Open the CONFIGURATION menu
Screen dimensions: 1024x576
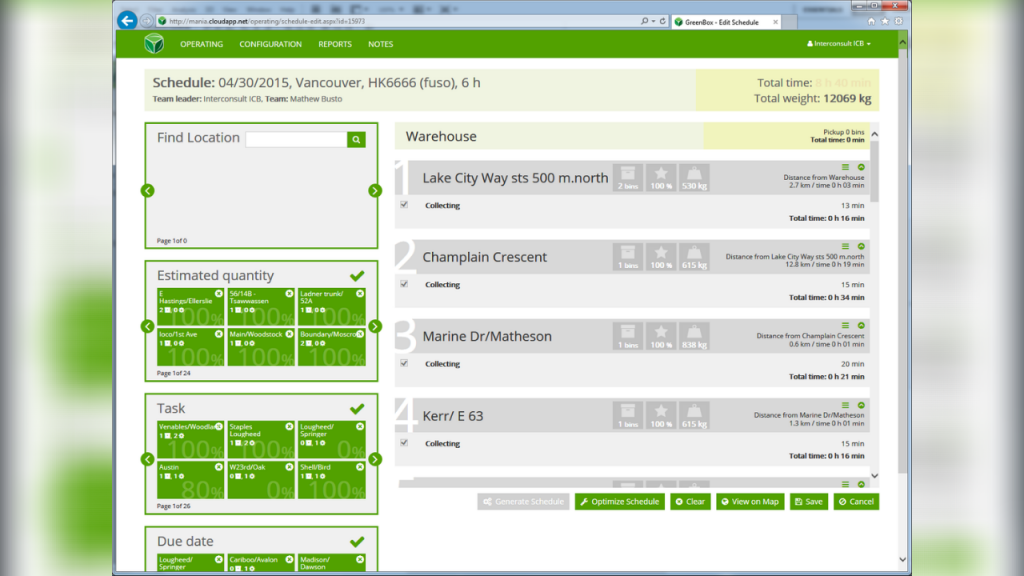click(270, 44)
